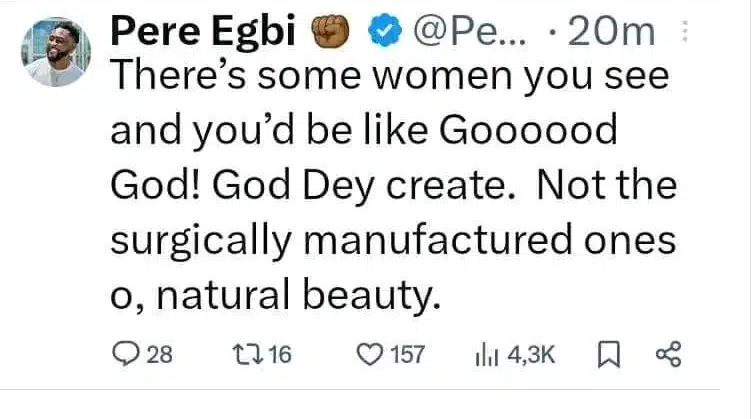Like the tweet with the heart icon
The image size is (756, 419).
pos(372,353)
